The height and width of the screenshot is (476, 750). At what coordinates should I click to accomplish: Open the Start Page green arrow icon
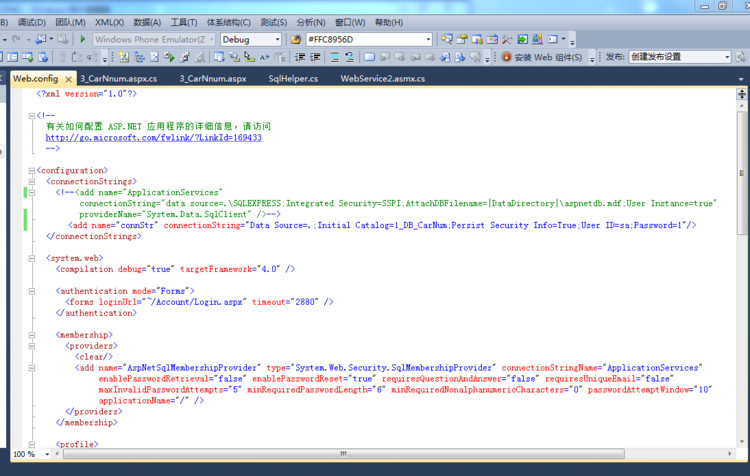522,39
